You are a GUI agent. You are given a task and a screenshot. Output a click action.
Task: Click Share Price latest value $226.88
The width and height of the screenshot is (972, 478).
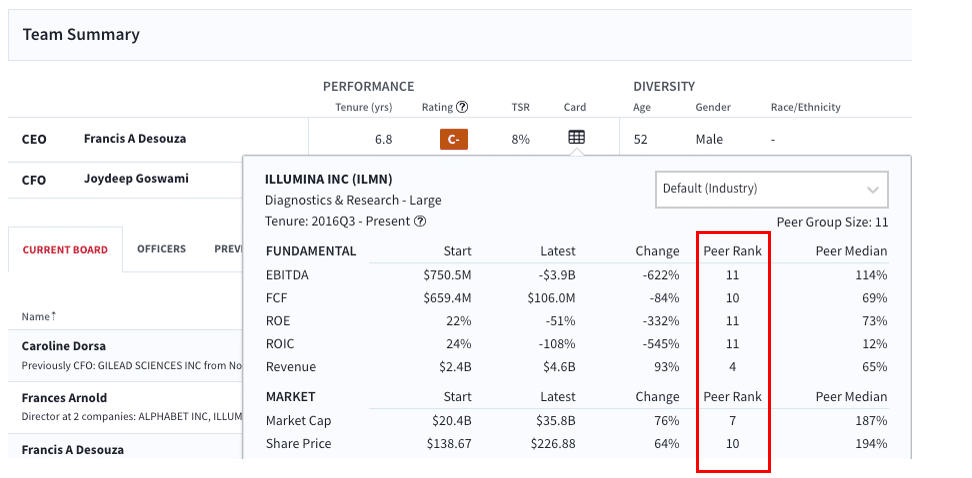[x=553, y=444]
